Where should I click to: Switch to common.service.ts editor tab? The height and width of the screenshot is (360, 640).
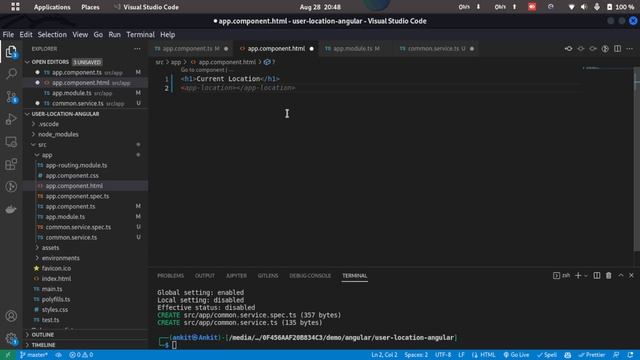(x=436, y=49)
